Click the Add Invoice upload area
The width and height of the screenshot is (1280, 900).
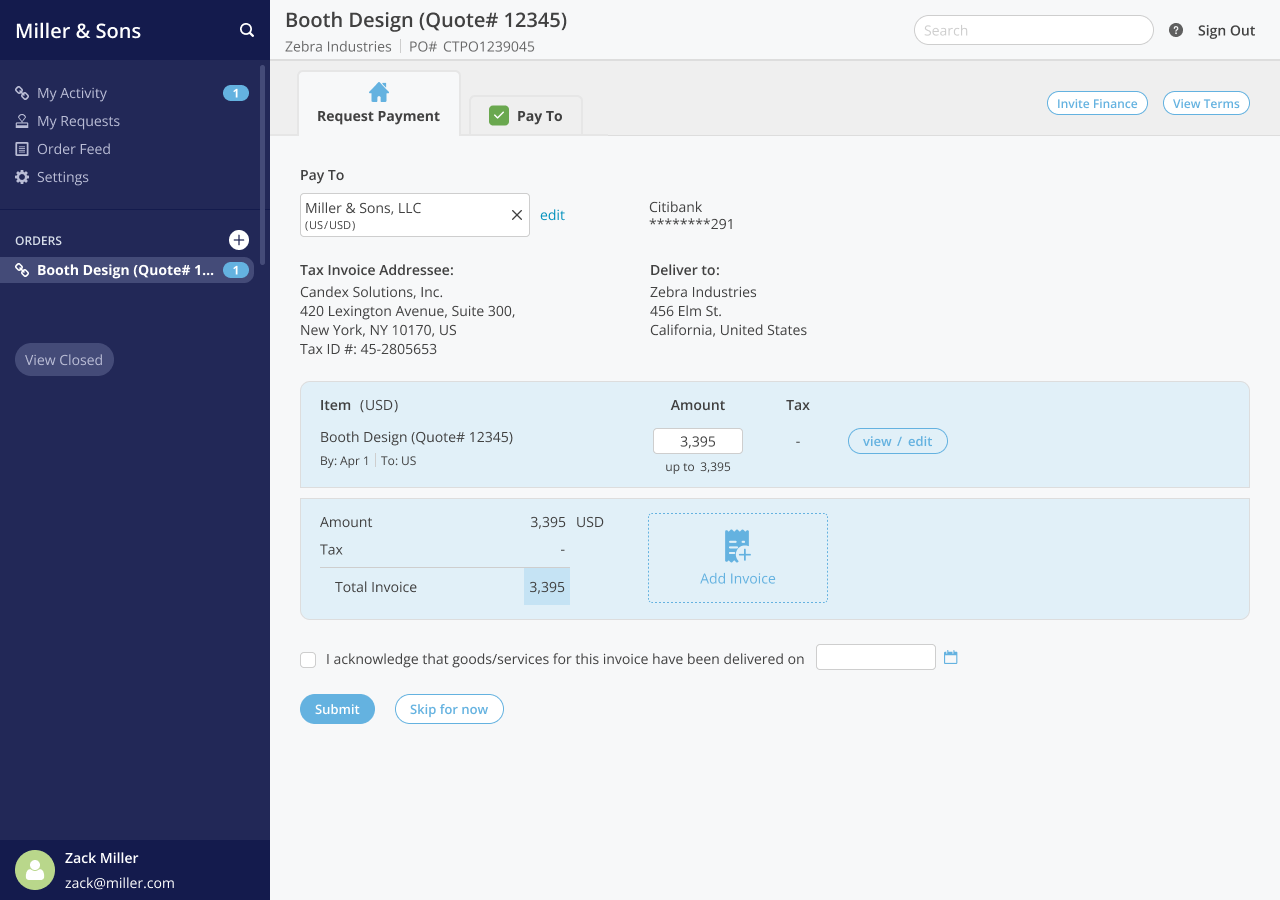738,558
